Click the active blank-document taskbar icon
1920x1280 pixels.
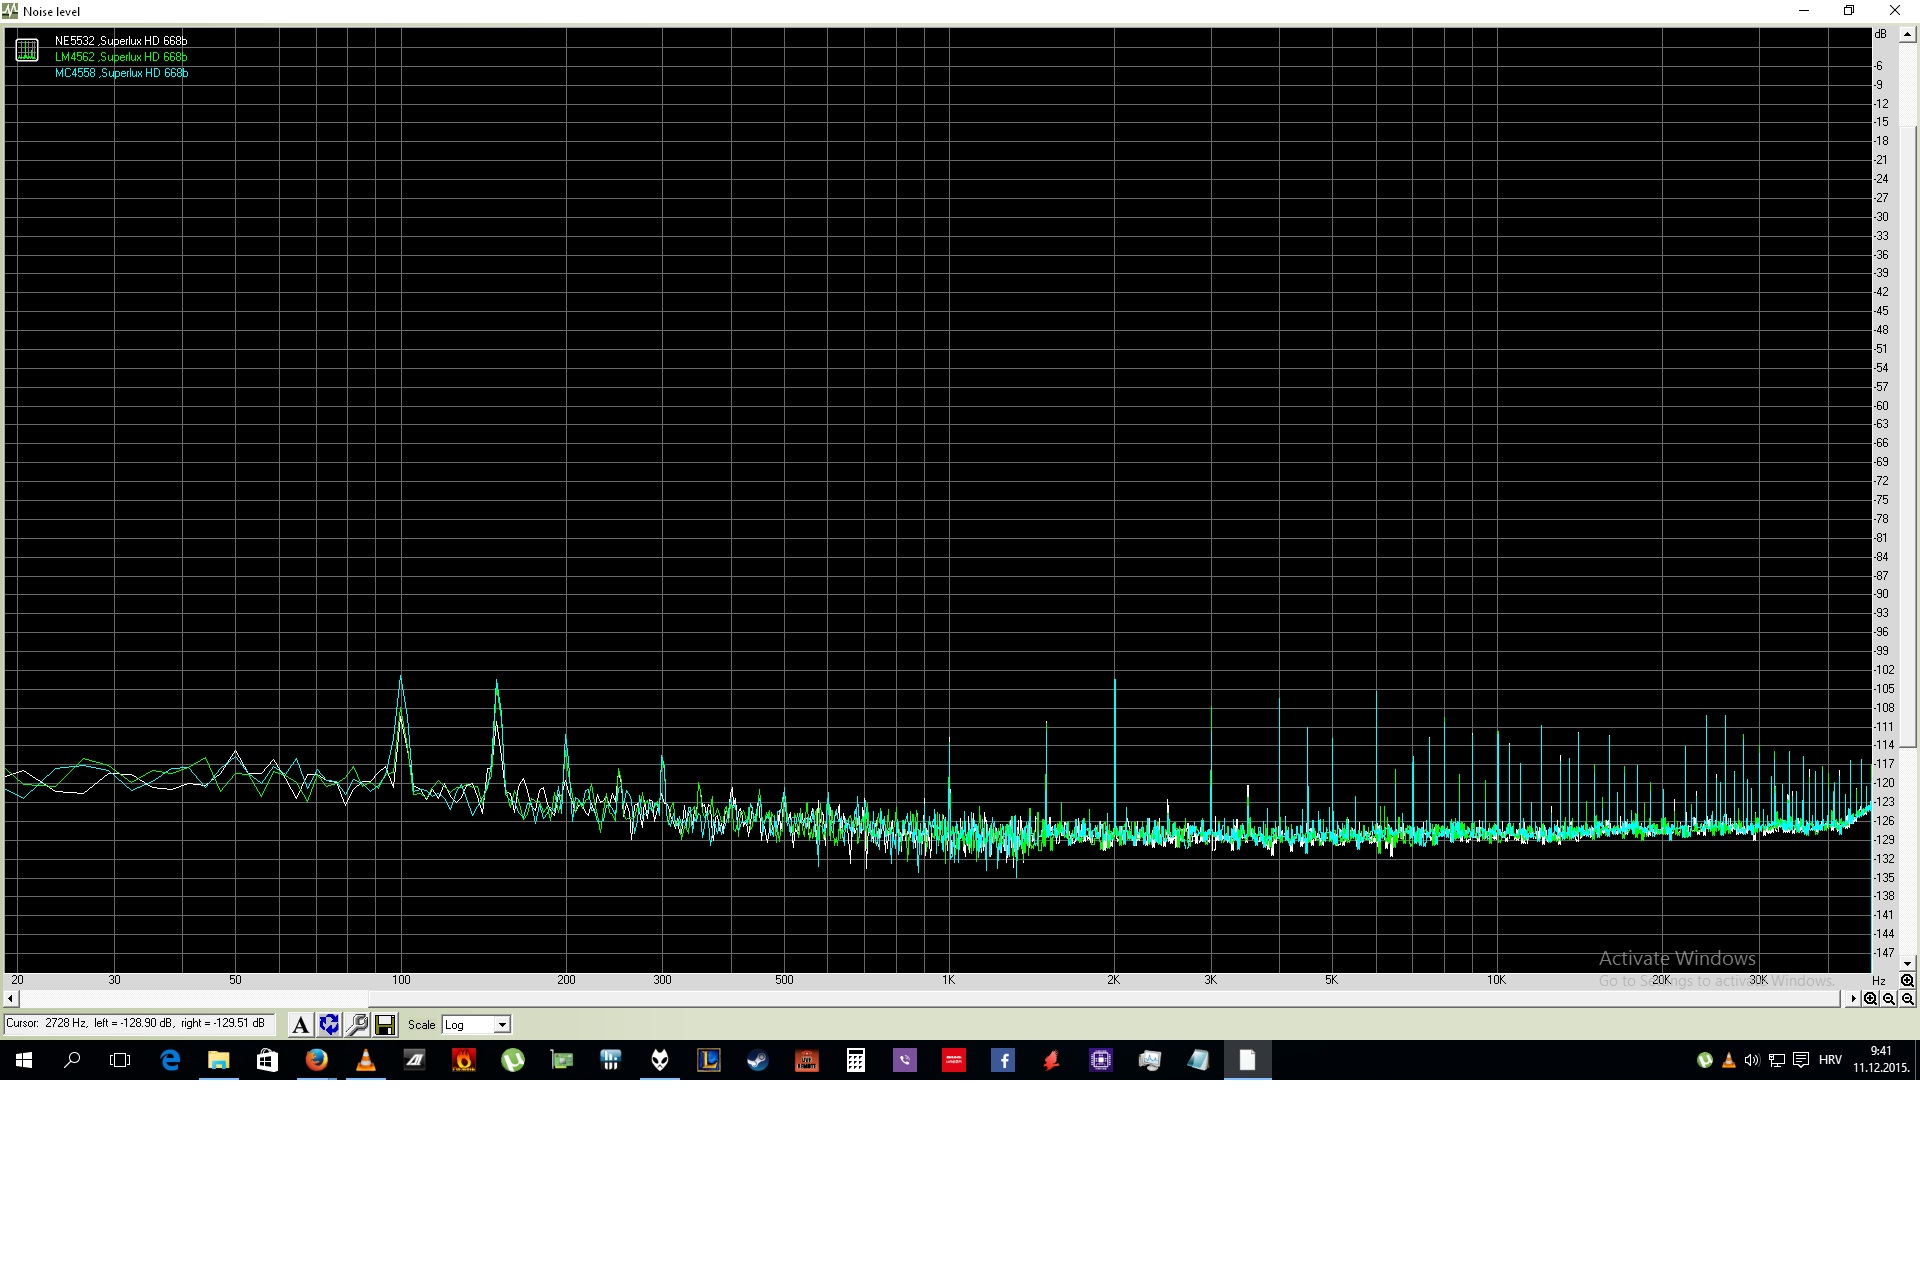[x=1247, y=1060]
